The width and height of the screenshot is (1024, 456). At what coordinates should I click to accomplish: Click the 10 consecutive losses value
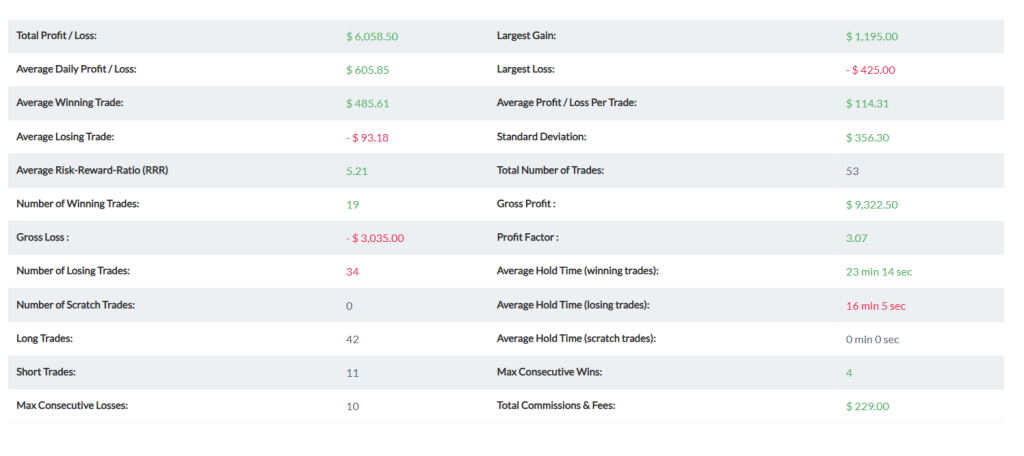tap(353, 406)
